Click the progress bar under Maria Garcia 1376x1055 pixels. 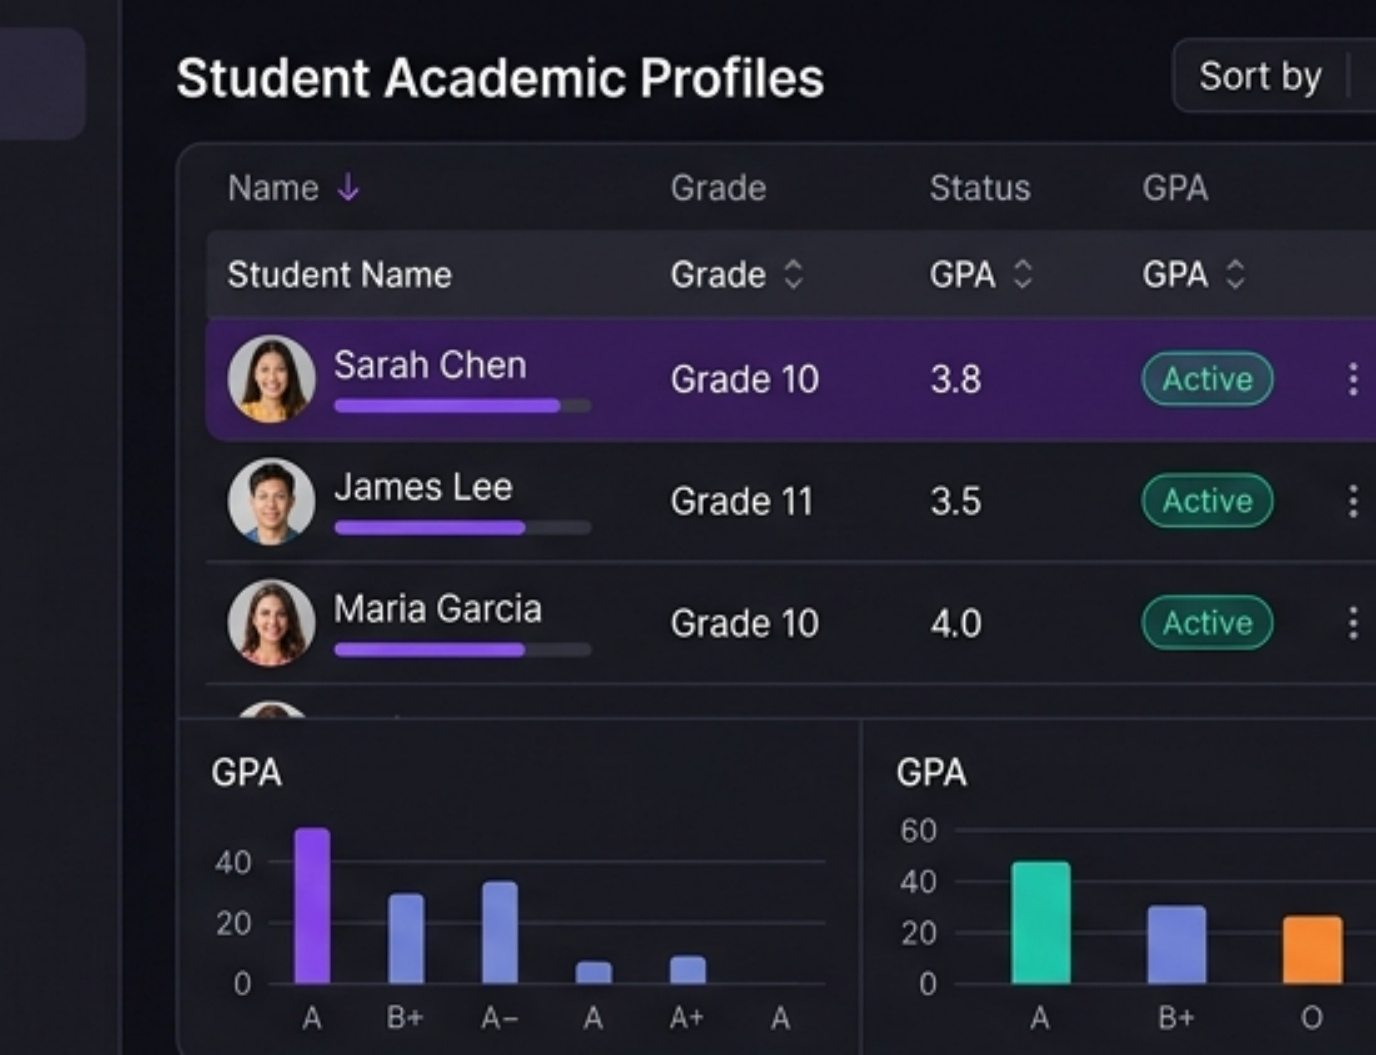(463, 650)
